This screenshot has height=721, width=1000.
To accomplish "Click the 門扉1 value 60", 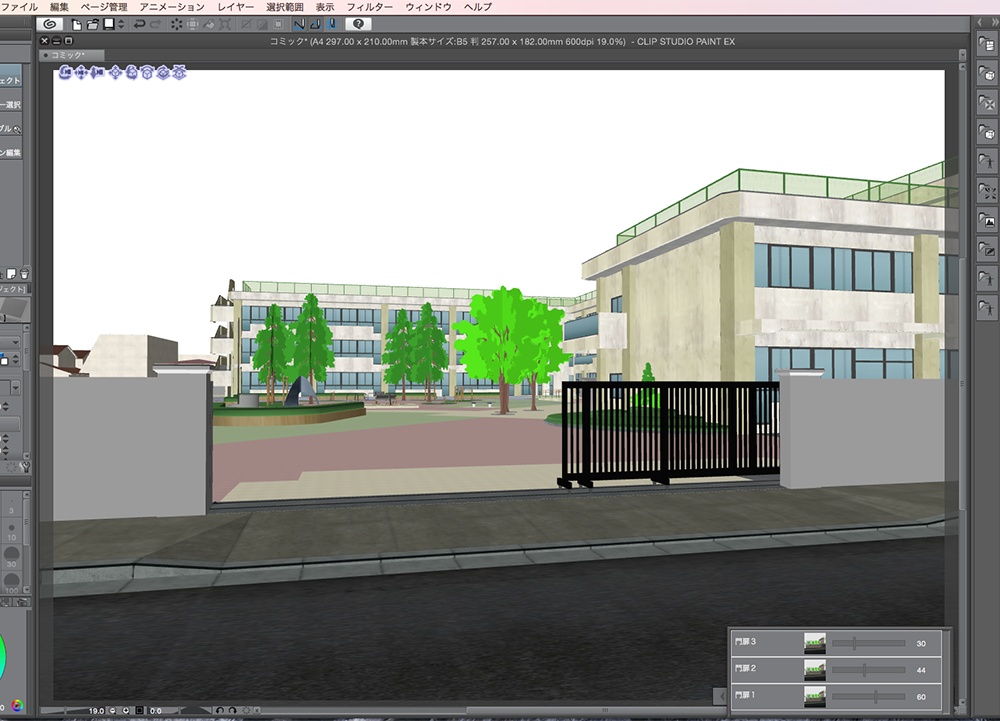I will point(921,697).
